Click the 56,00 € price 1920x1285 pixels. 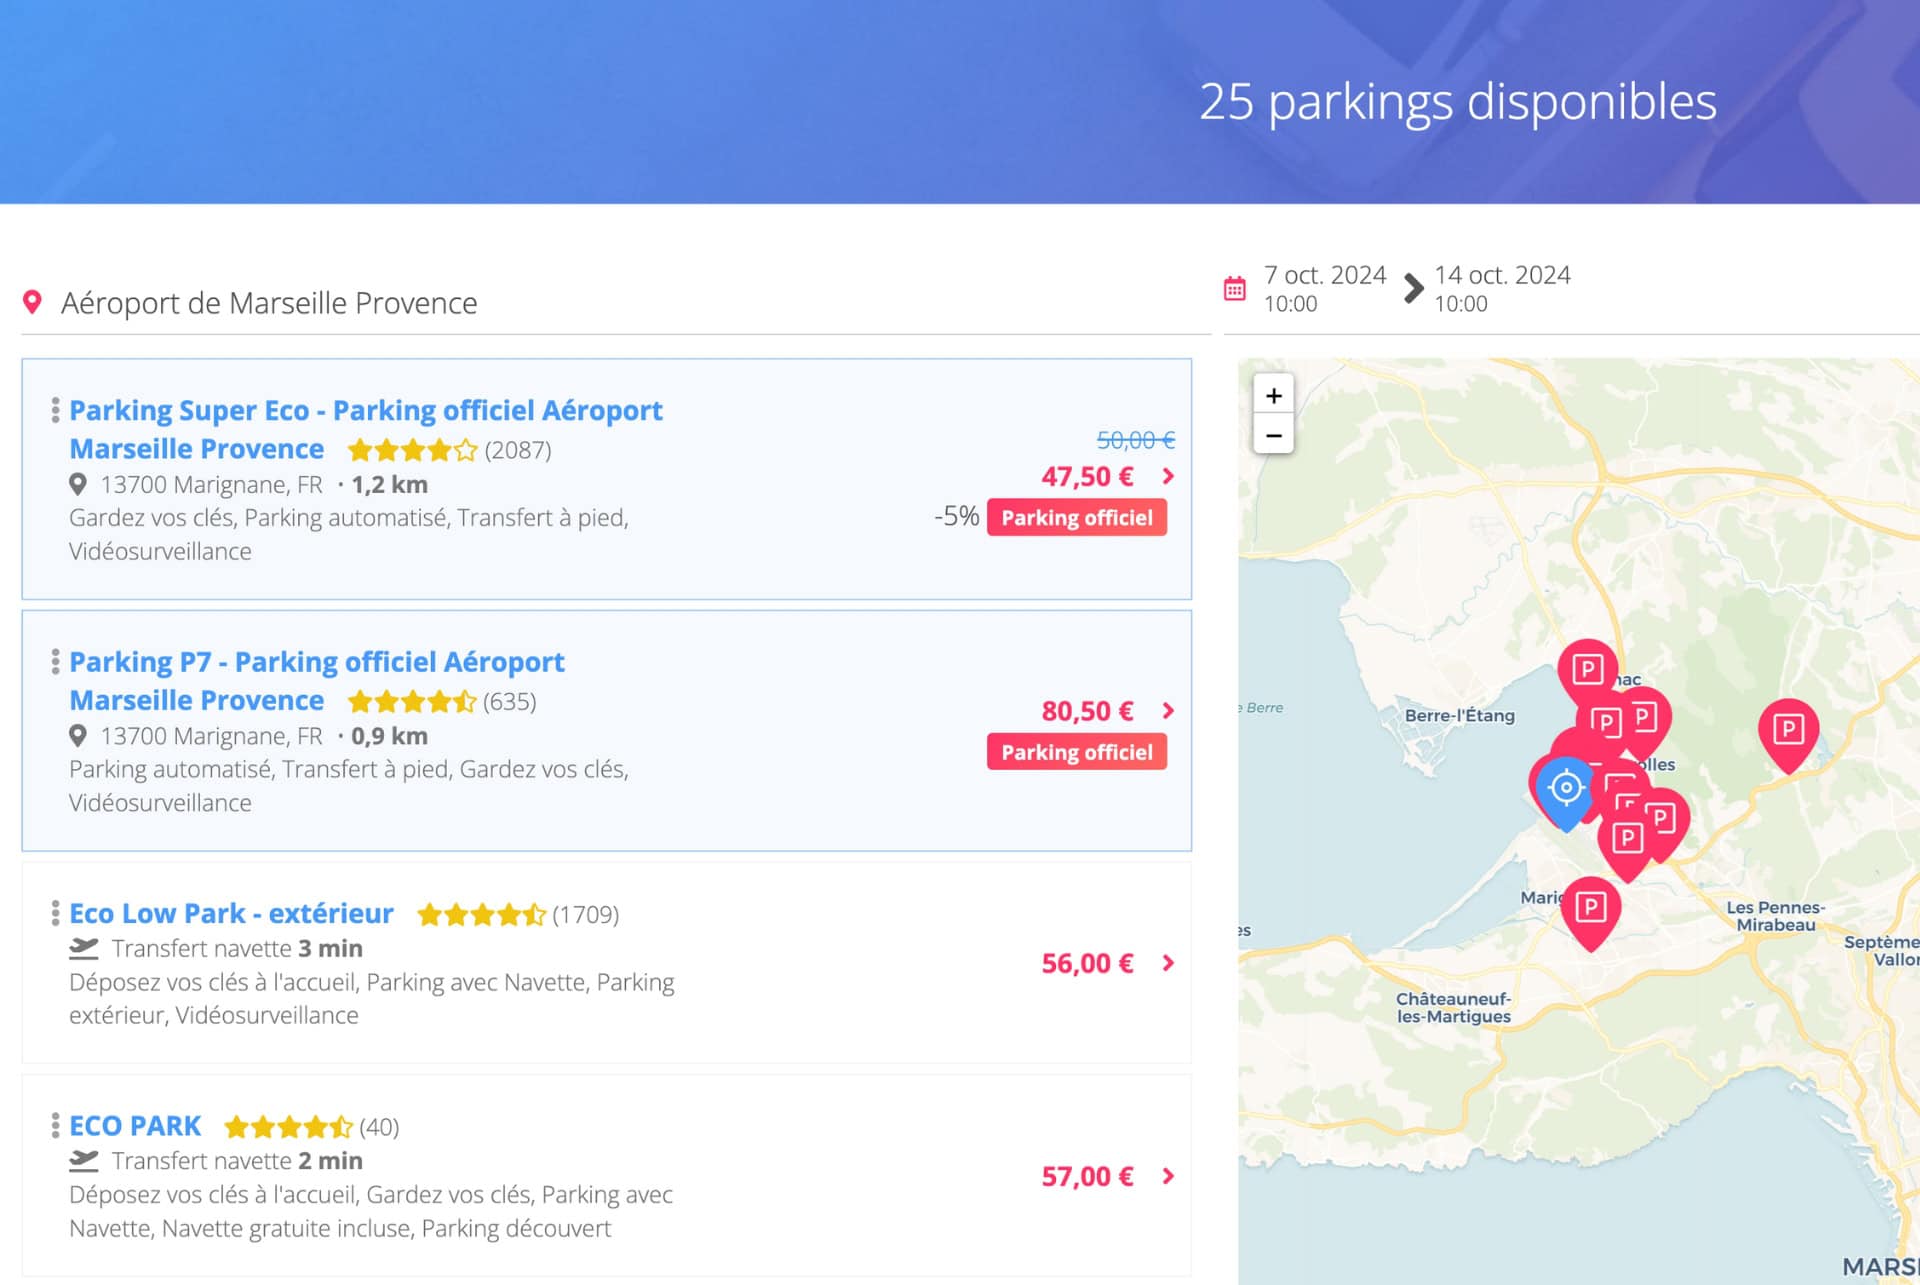coord(1087,963)
